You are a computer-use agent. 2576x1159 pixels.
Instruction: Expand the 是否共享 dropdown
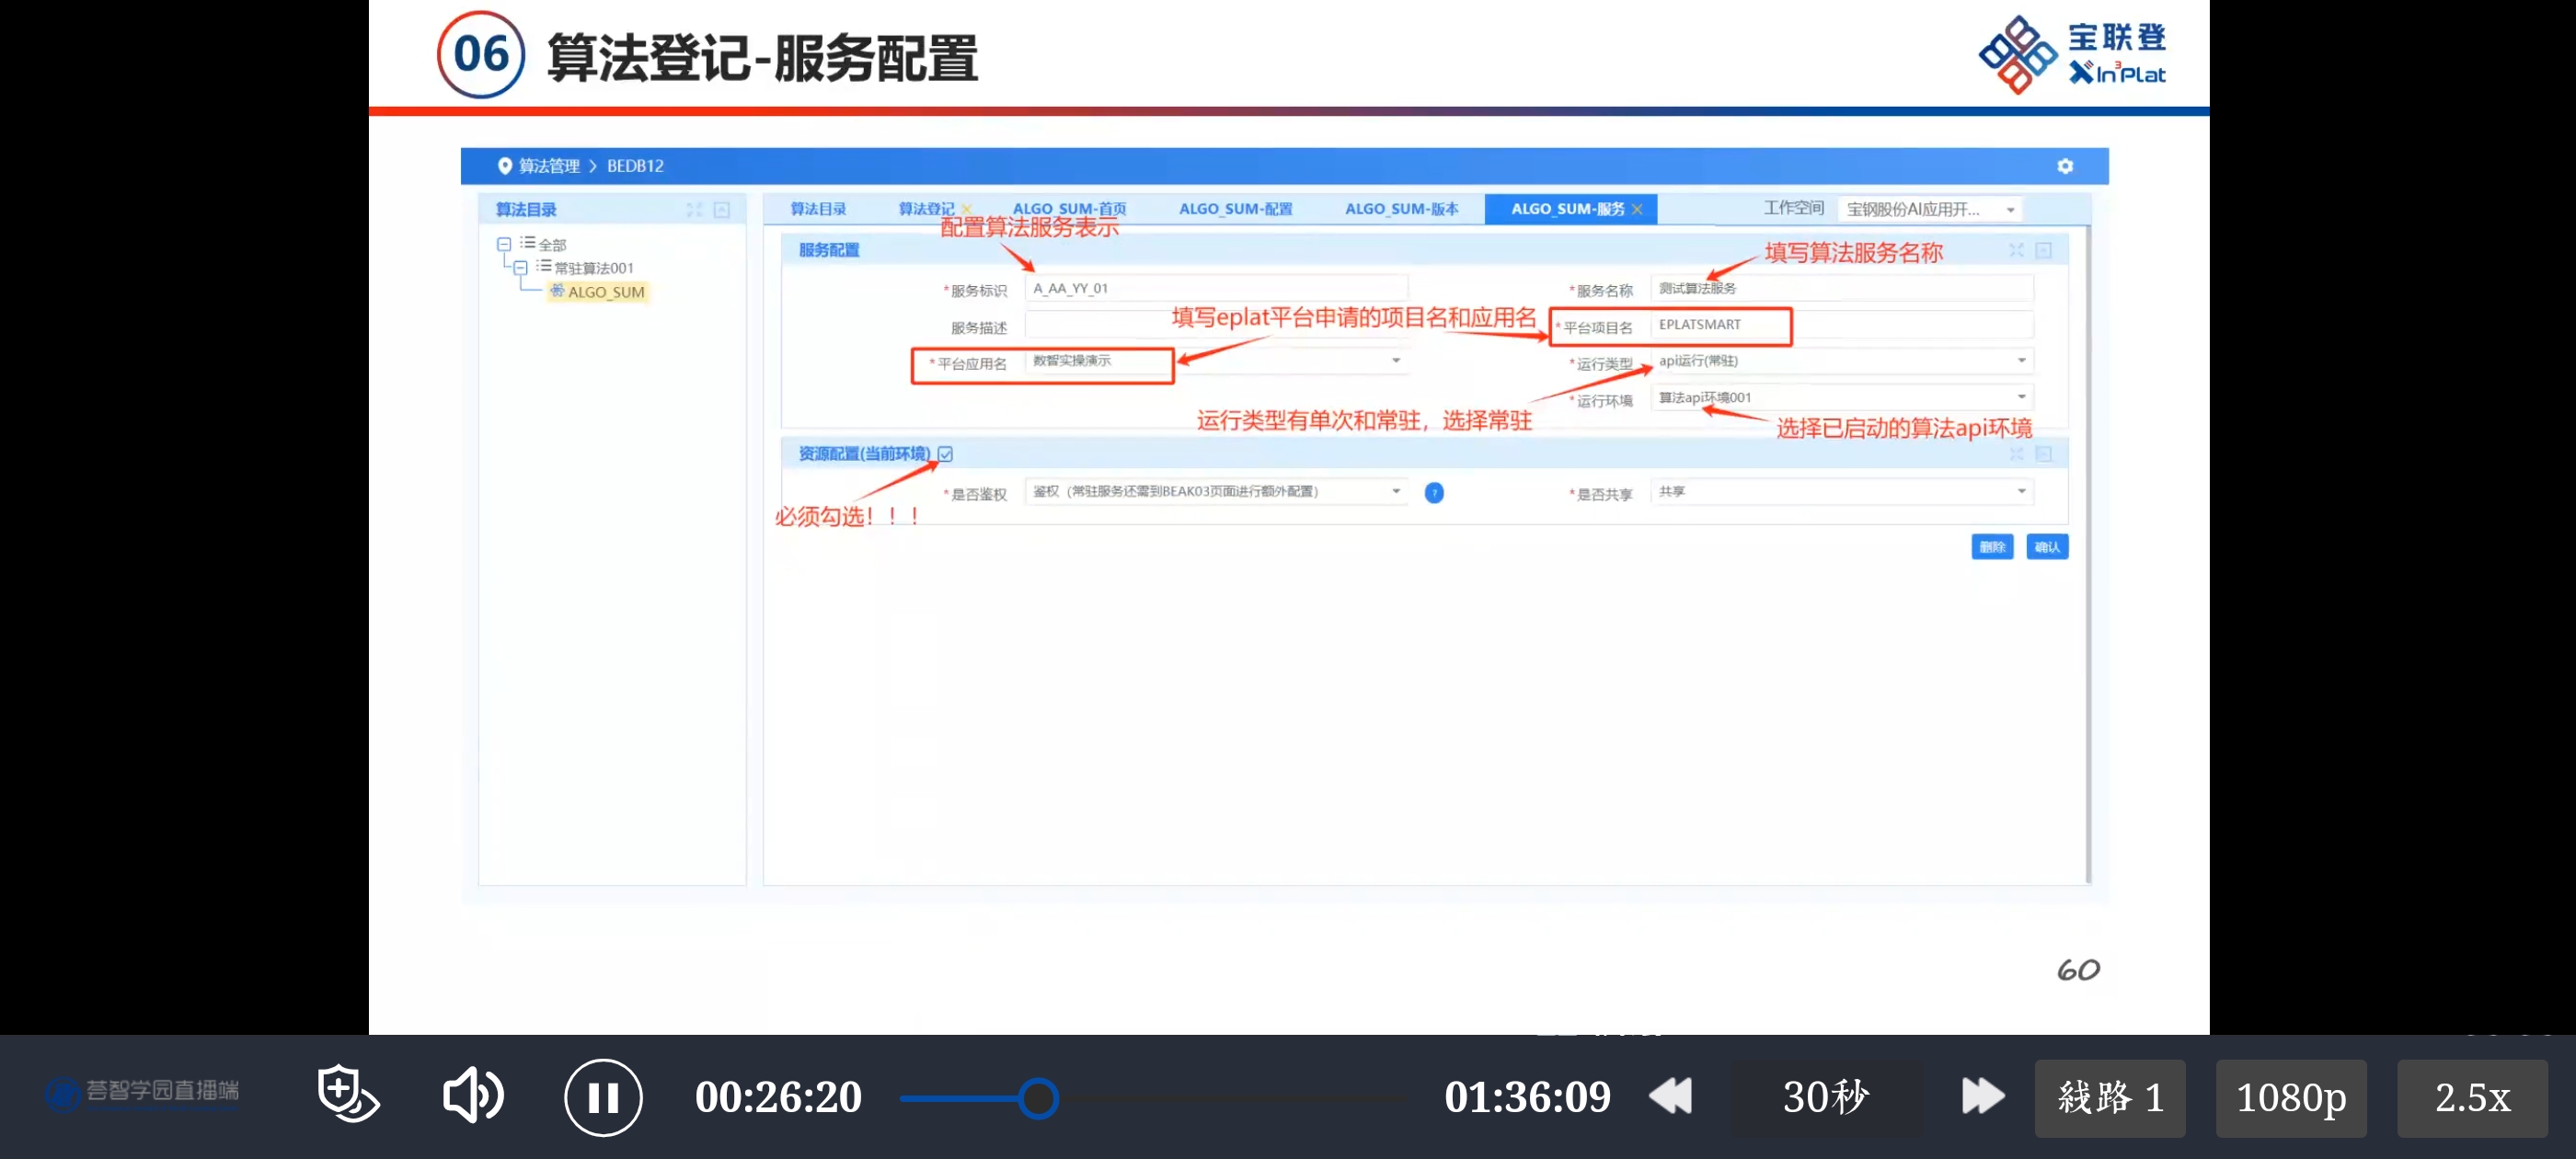tap(2021, 492)
